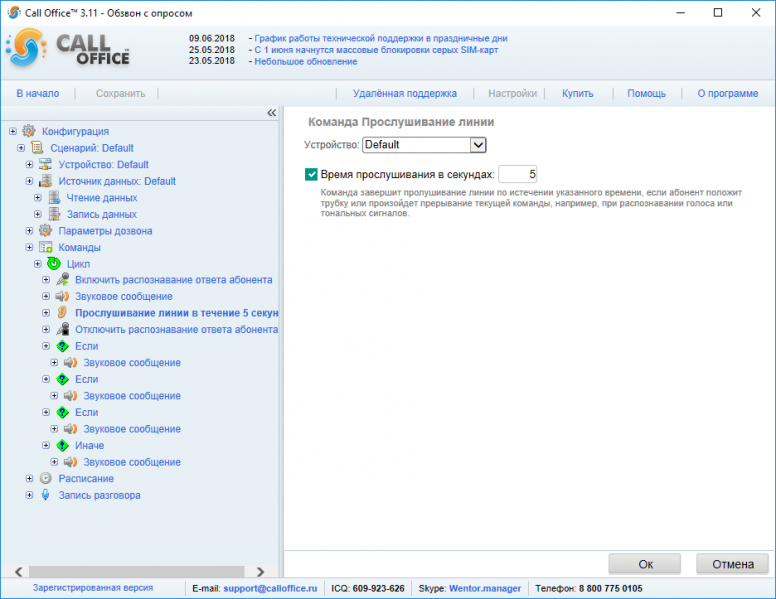The image size is (776, 599).
Task: Open the Помощь menu item
Action: point(646,94)
